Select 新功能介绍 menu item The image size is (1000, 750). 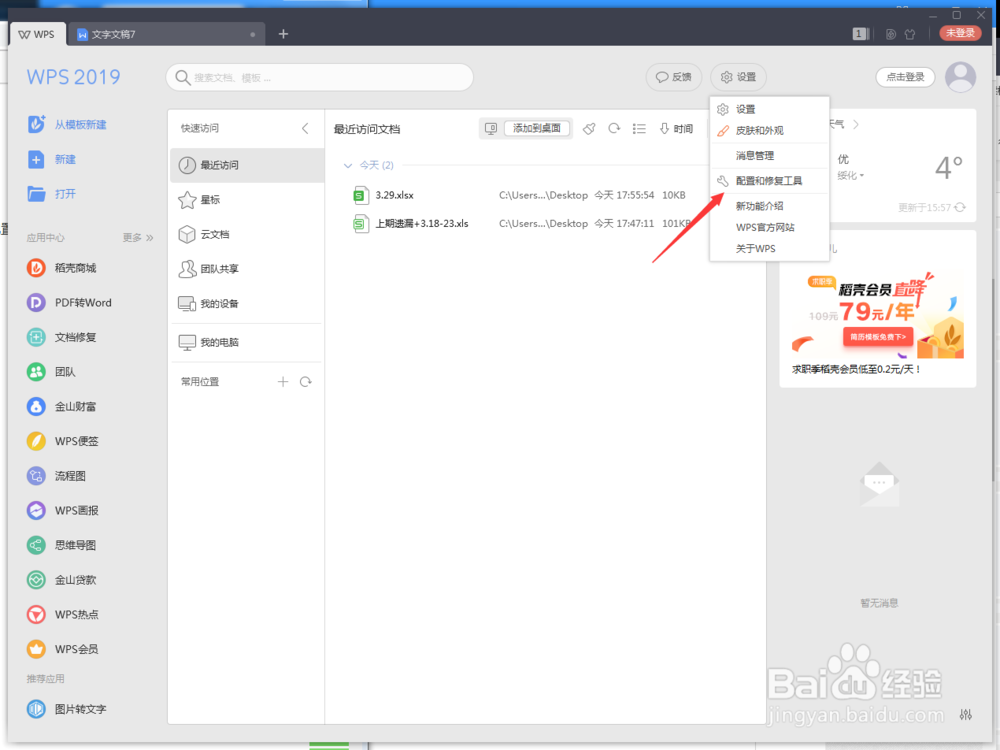(x=769, y=205)
